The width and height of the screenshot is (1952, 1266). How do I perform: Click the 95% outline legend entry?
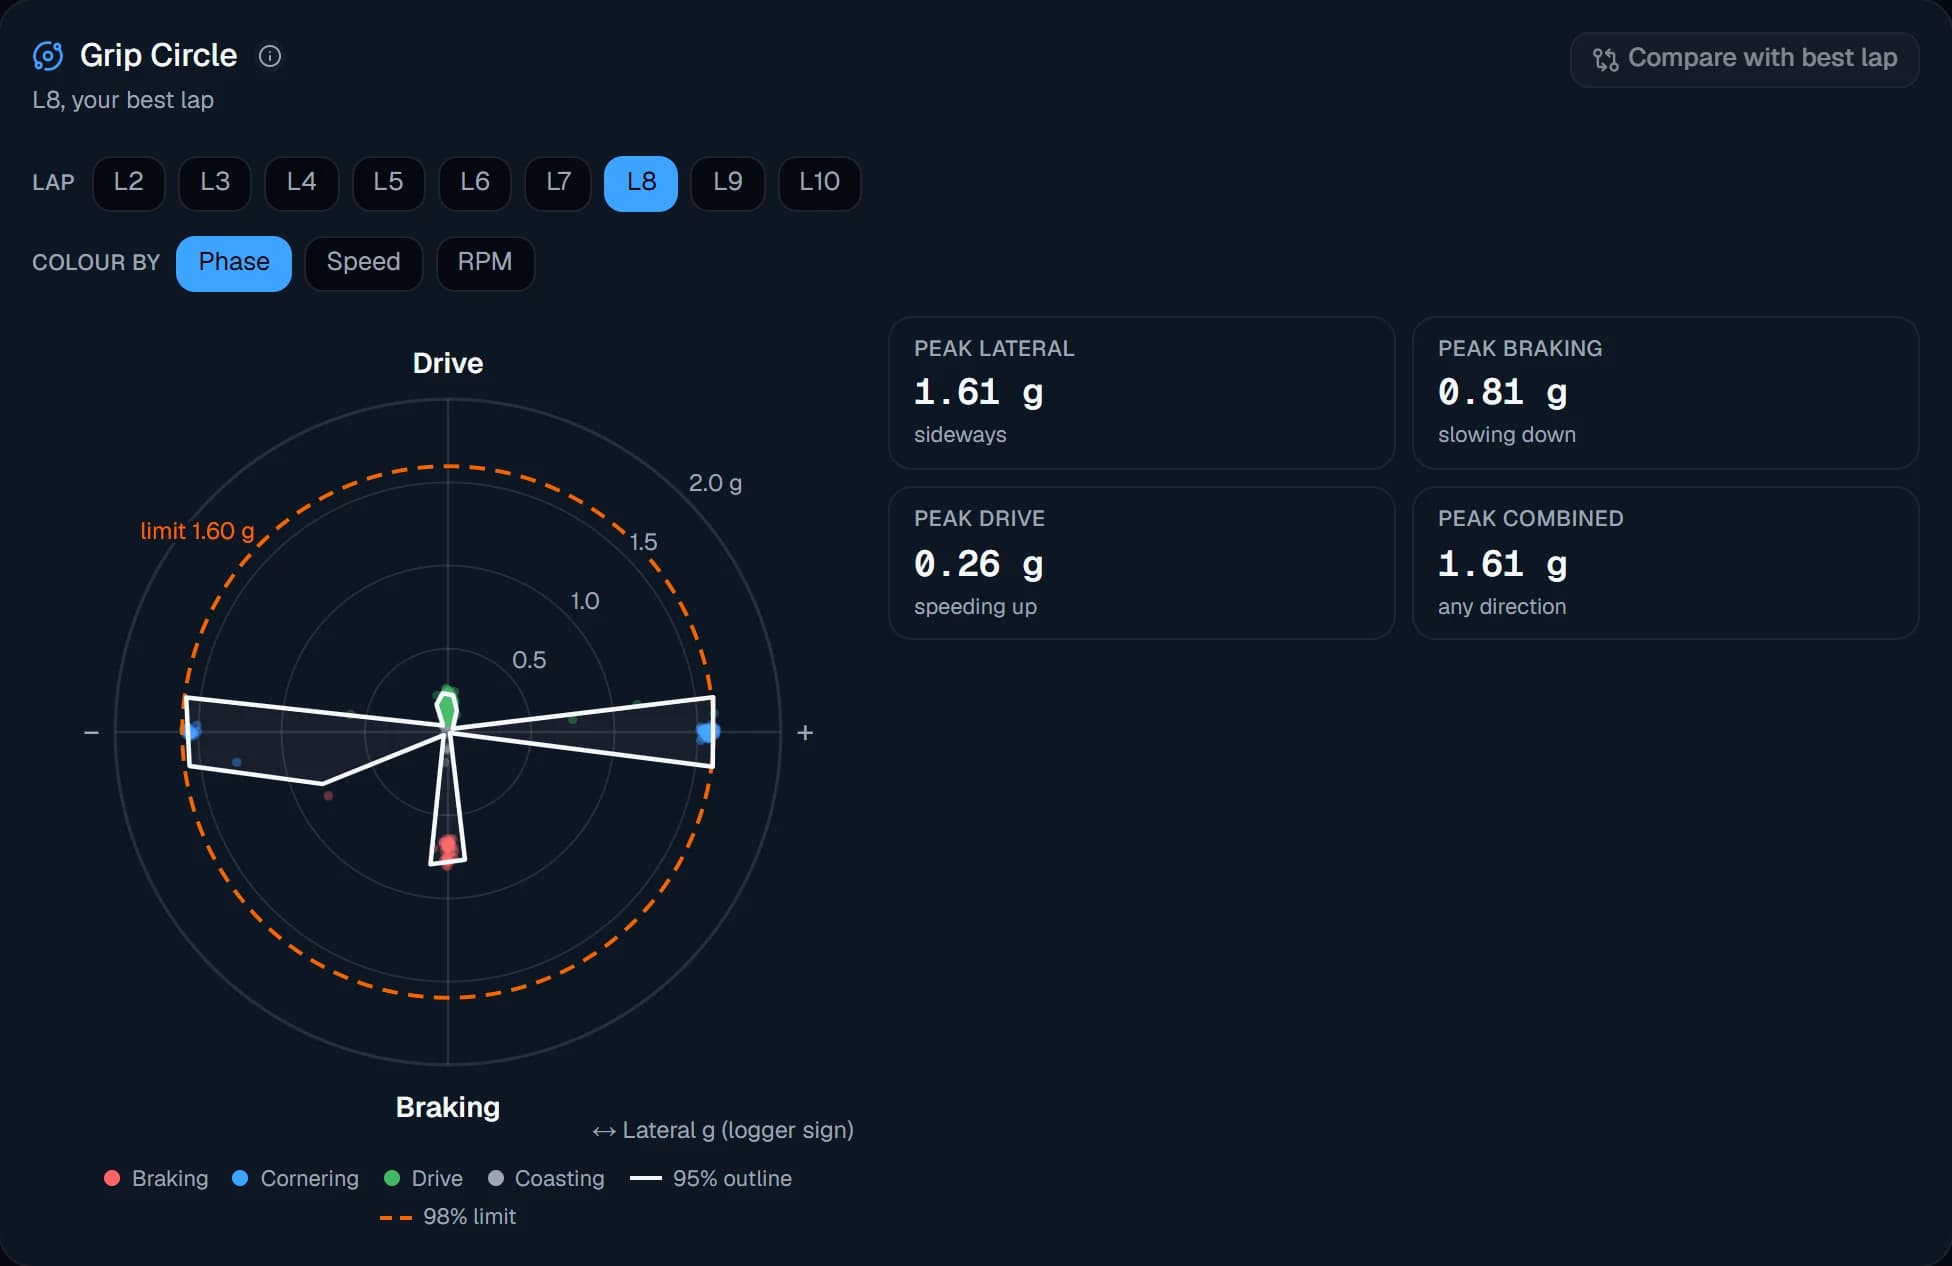click(x=711, y=1179)
